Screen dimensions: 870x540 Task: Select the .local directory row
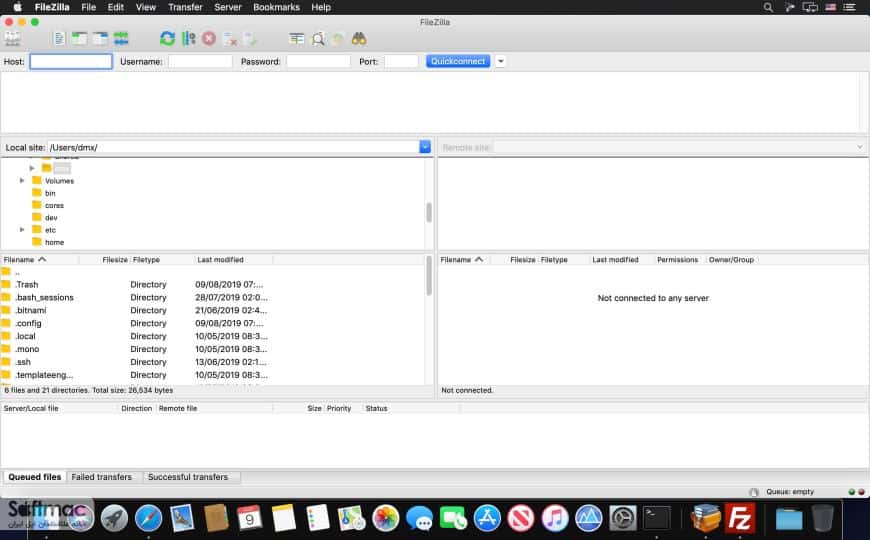pos(214,336)
